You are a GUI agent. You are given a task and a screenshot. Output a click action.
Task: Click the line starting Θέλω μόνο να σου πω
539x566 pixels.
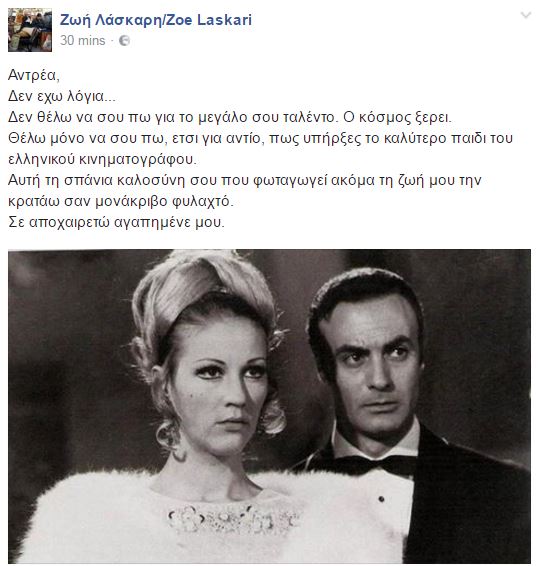point(260,138)
